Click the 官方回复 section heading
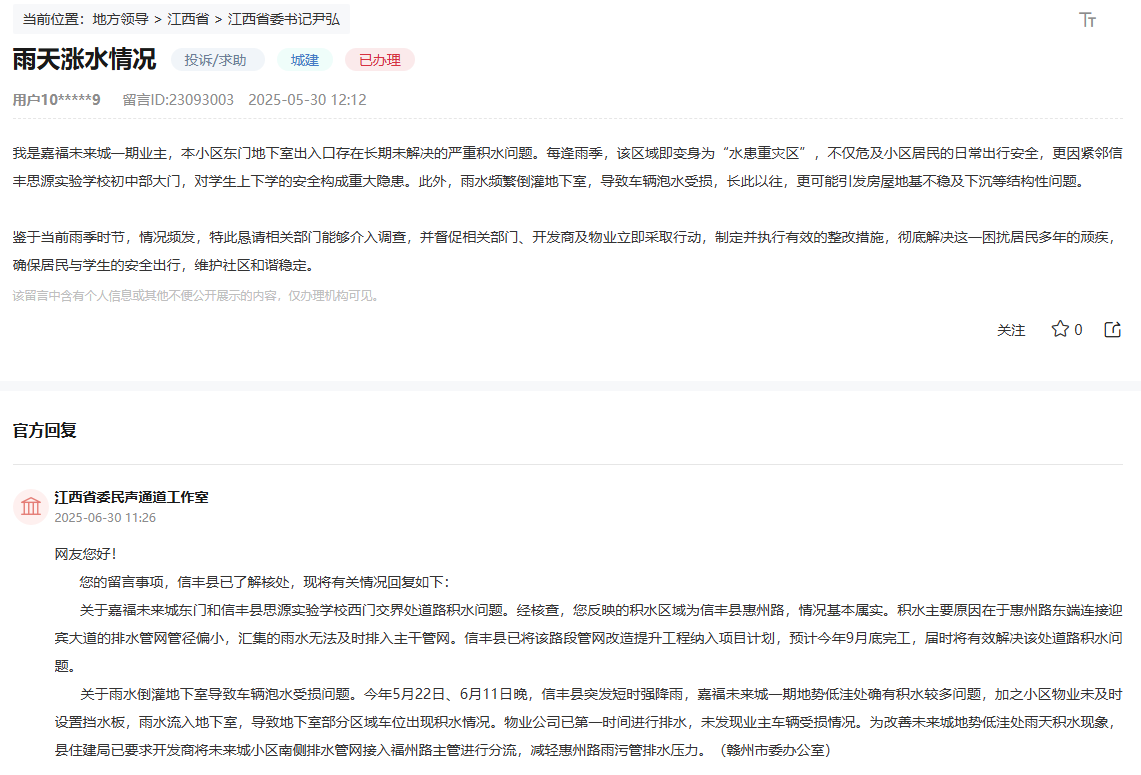This screenshot has width=1141, height=775. click(x=44, y=430)
